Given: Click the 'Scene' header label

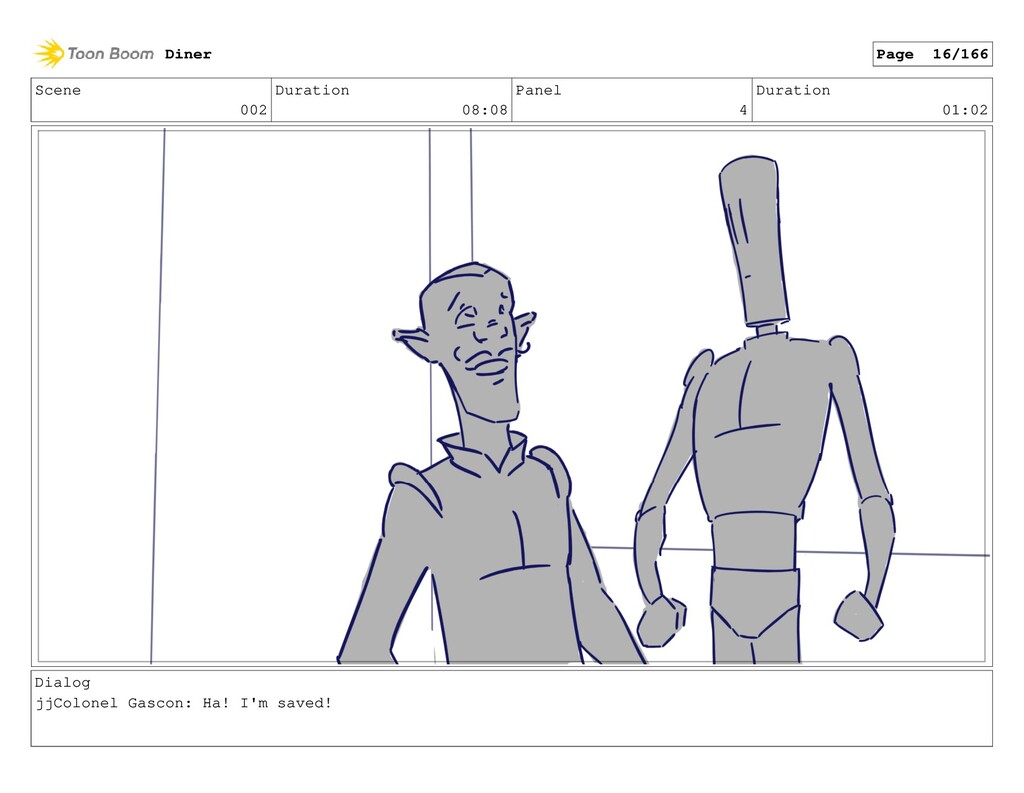Looking at the screenshot, I should coord(58,90).
